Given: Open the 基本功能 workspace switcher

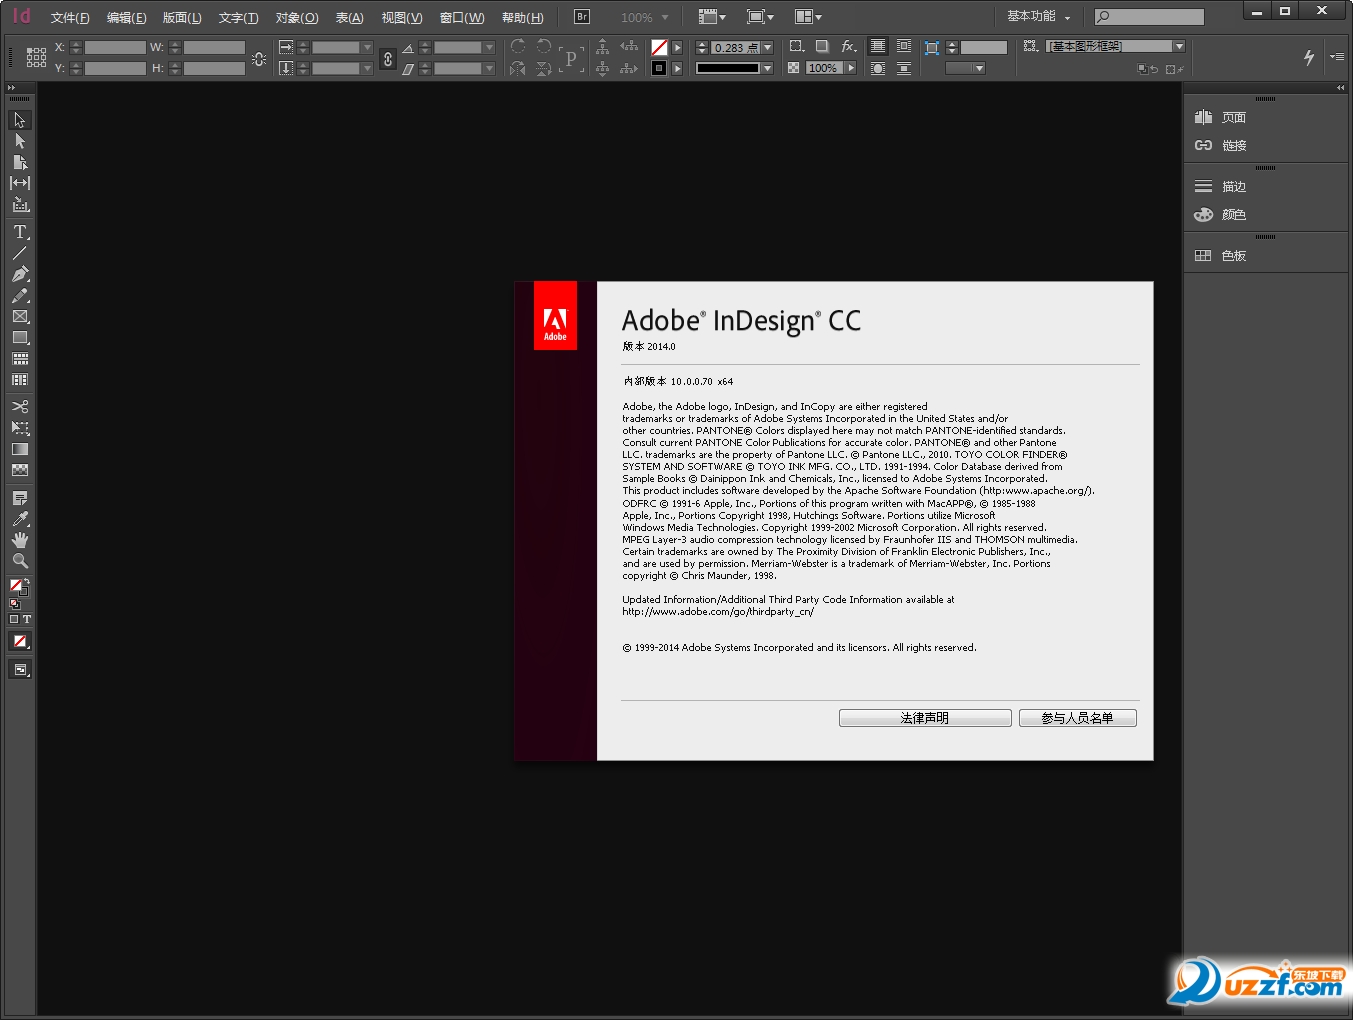Looking at the screenshot, I should (x=1038, y=17).
